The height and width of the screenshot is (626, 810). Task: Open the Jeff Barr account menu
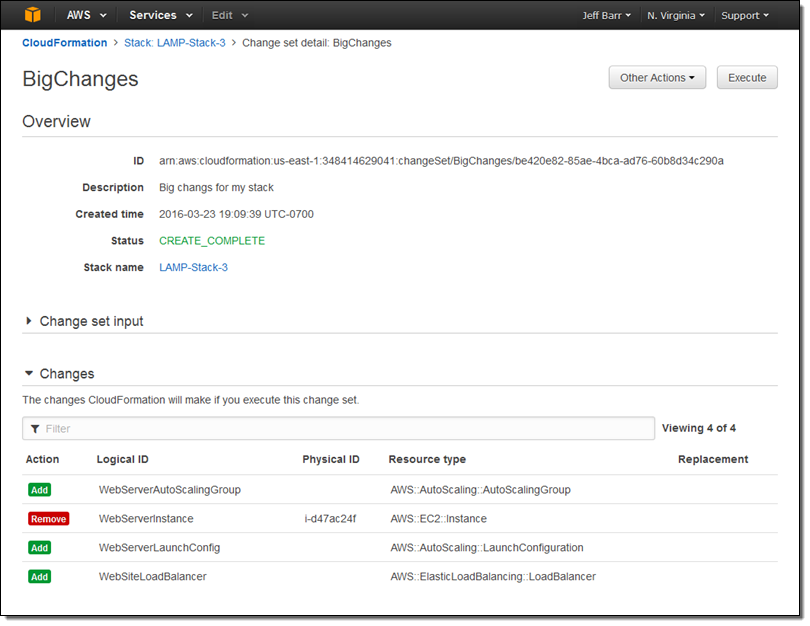pyautogui.click(x=606, y=15)
